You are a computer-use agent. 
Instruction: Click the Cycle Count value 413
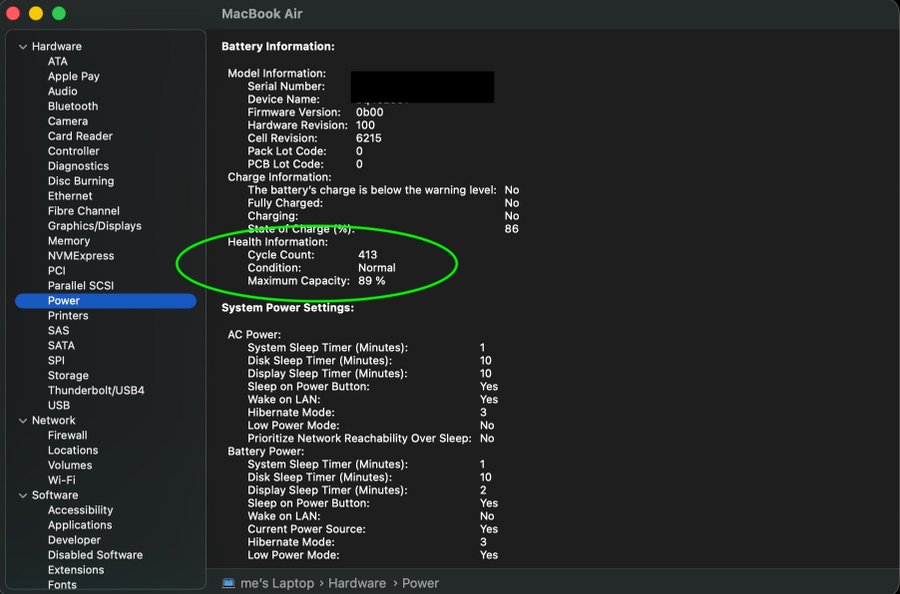click(x=368, y=255)
